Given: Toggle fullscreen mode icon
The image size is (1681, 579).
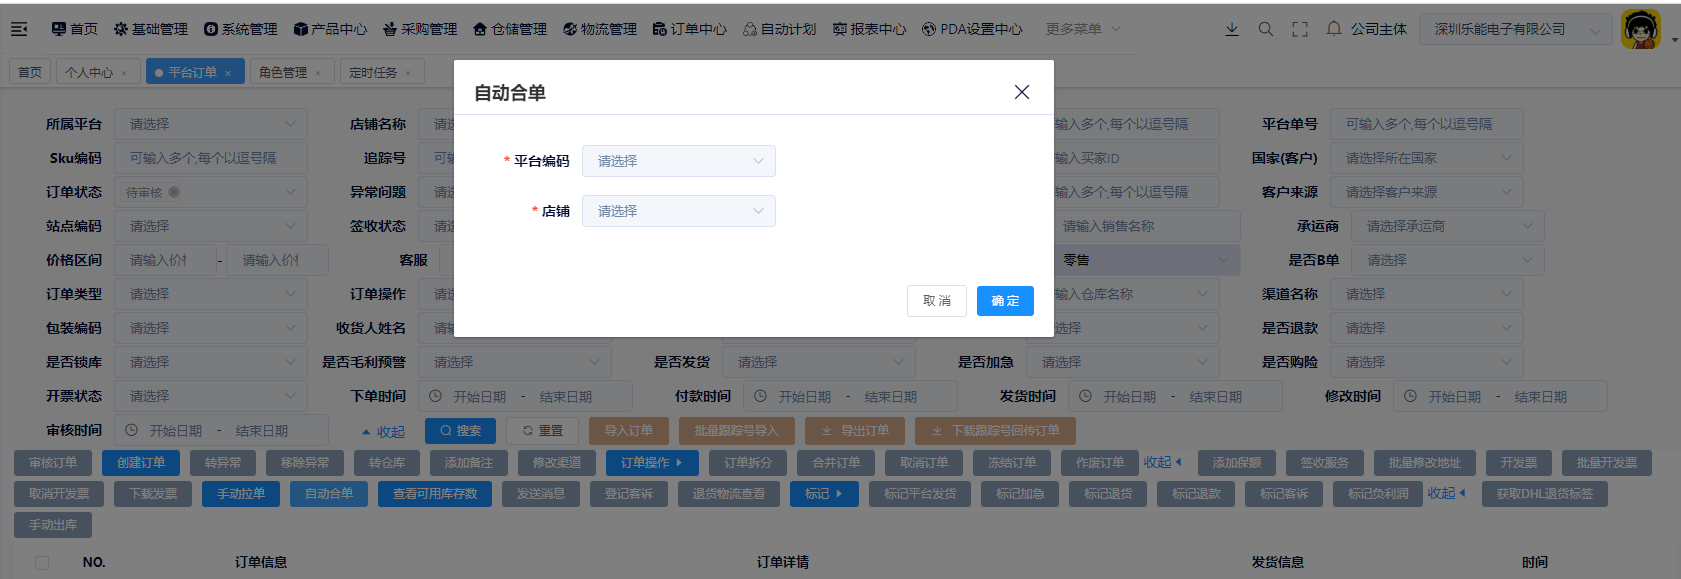Looking at the screenshot, I should [1300, 29].
